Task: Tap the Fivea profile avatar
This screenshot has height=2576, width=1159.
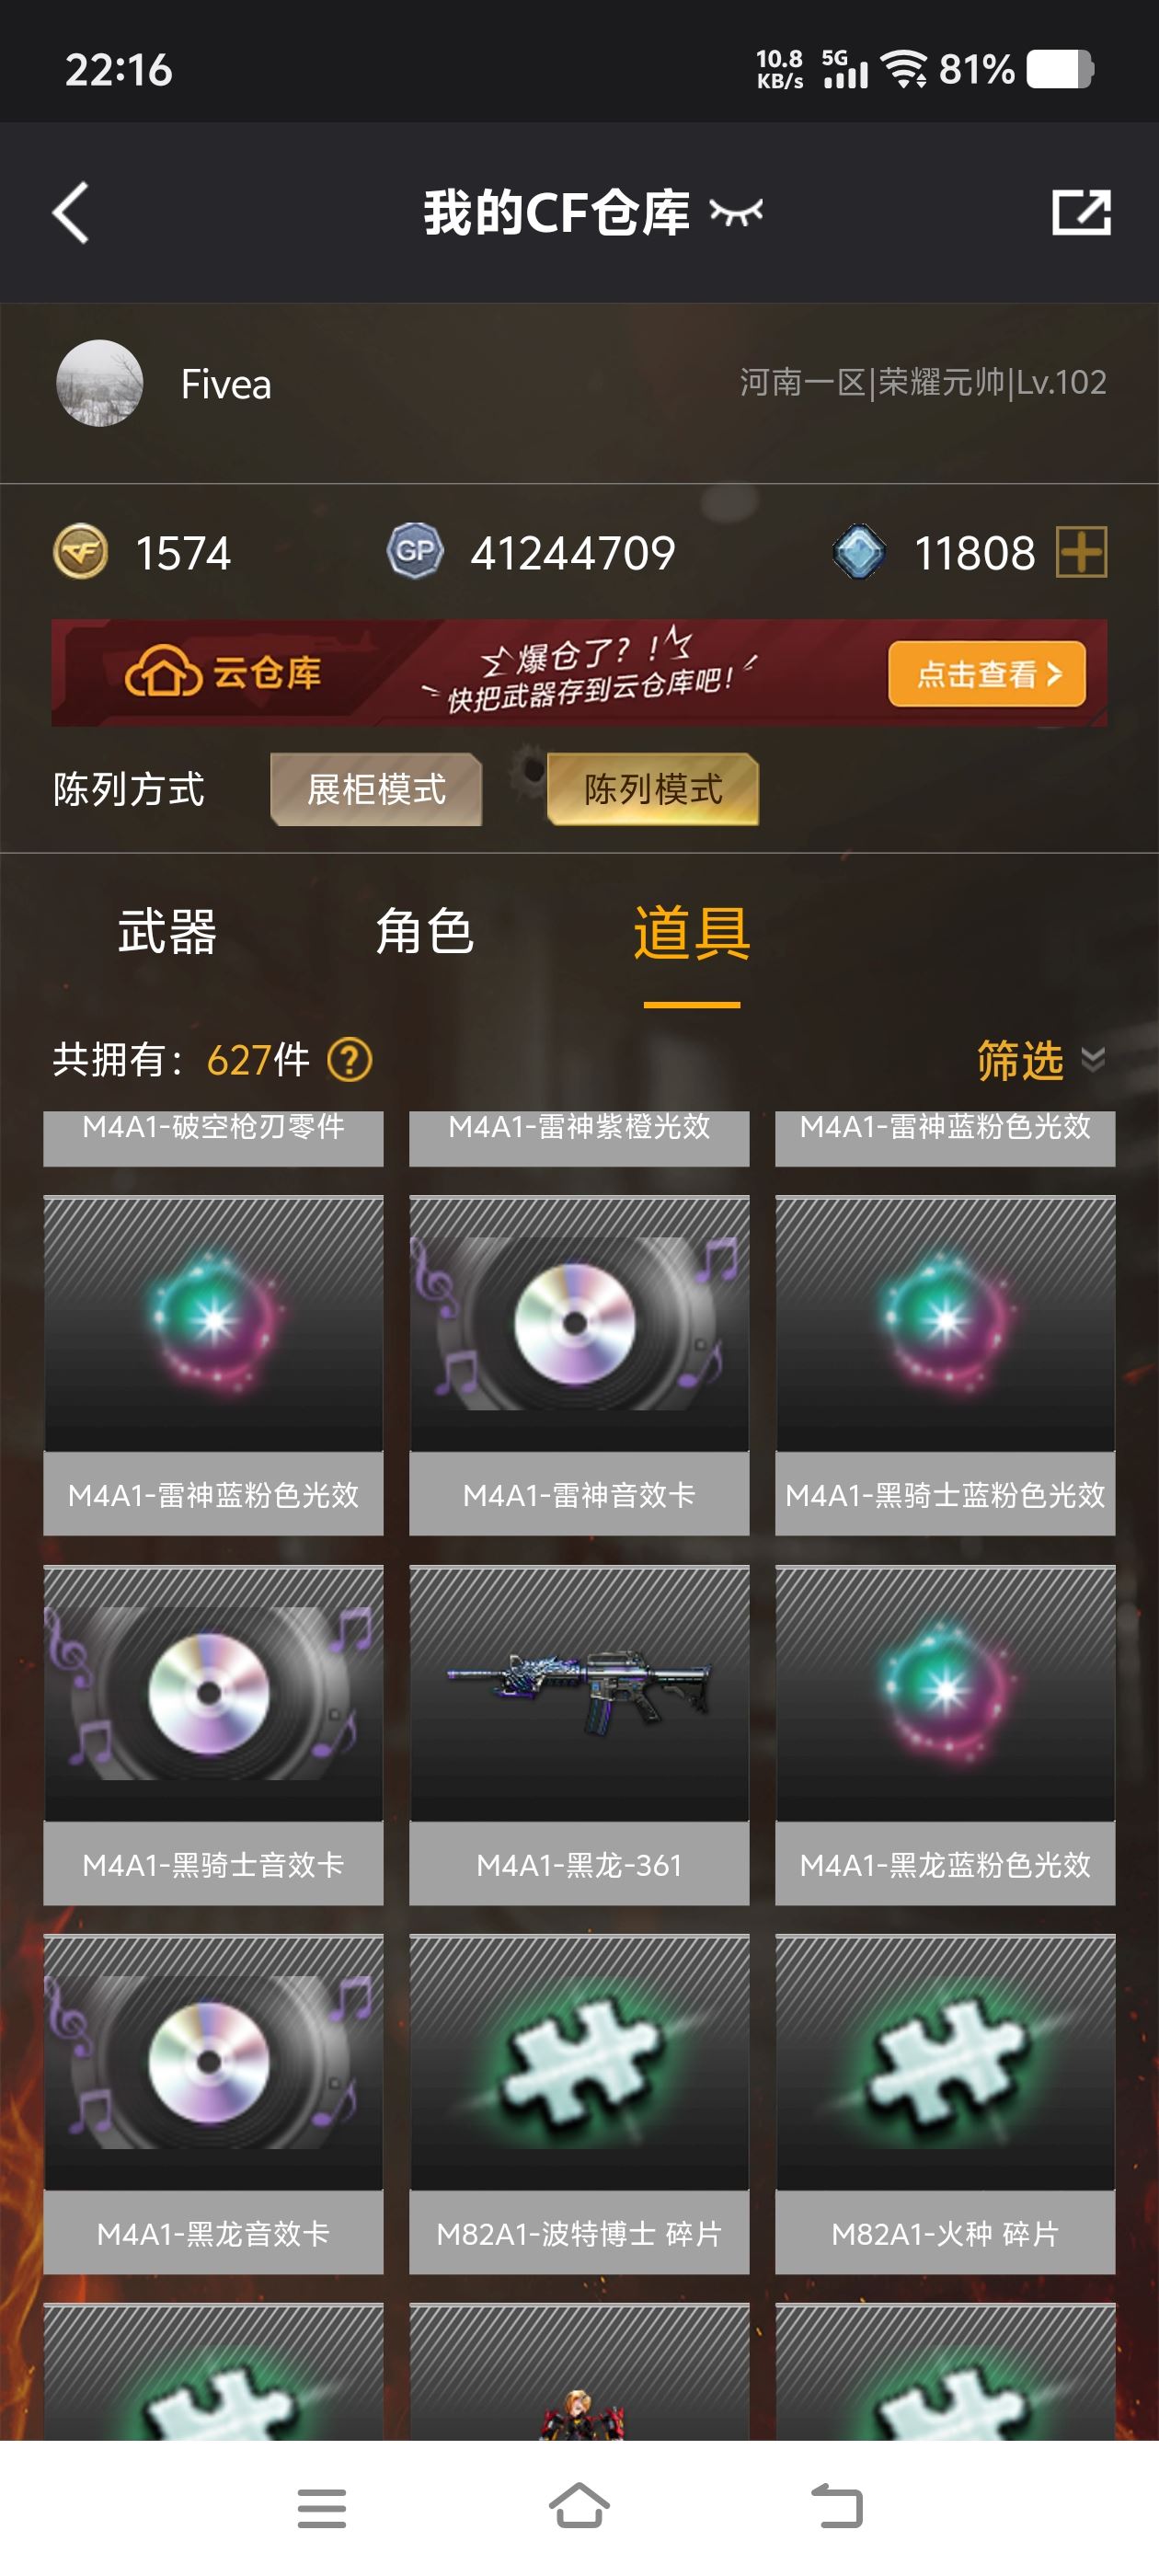Action: (99, 383)
